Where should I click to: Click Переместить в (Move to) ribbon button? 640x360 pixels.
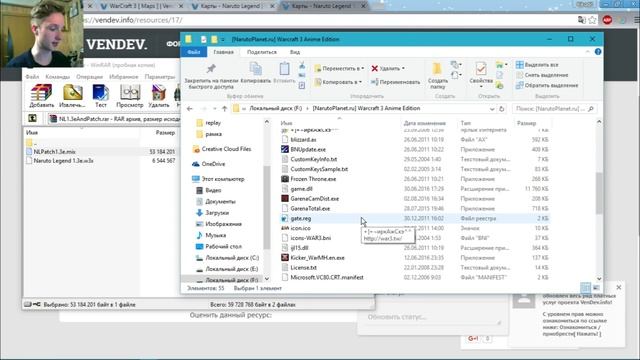(x=339, y=69)
